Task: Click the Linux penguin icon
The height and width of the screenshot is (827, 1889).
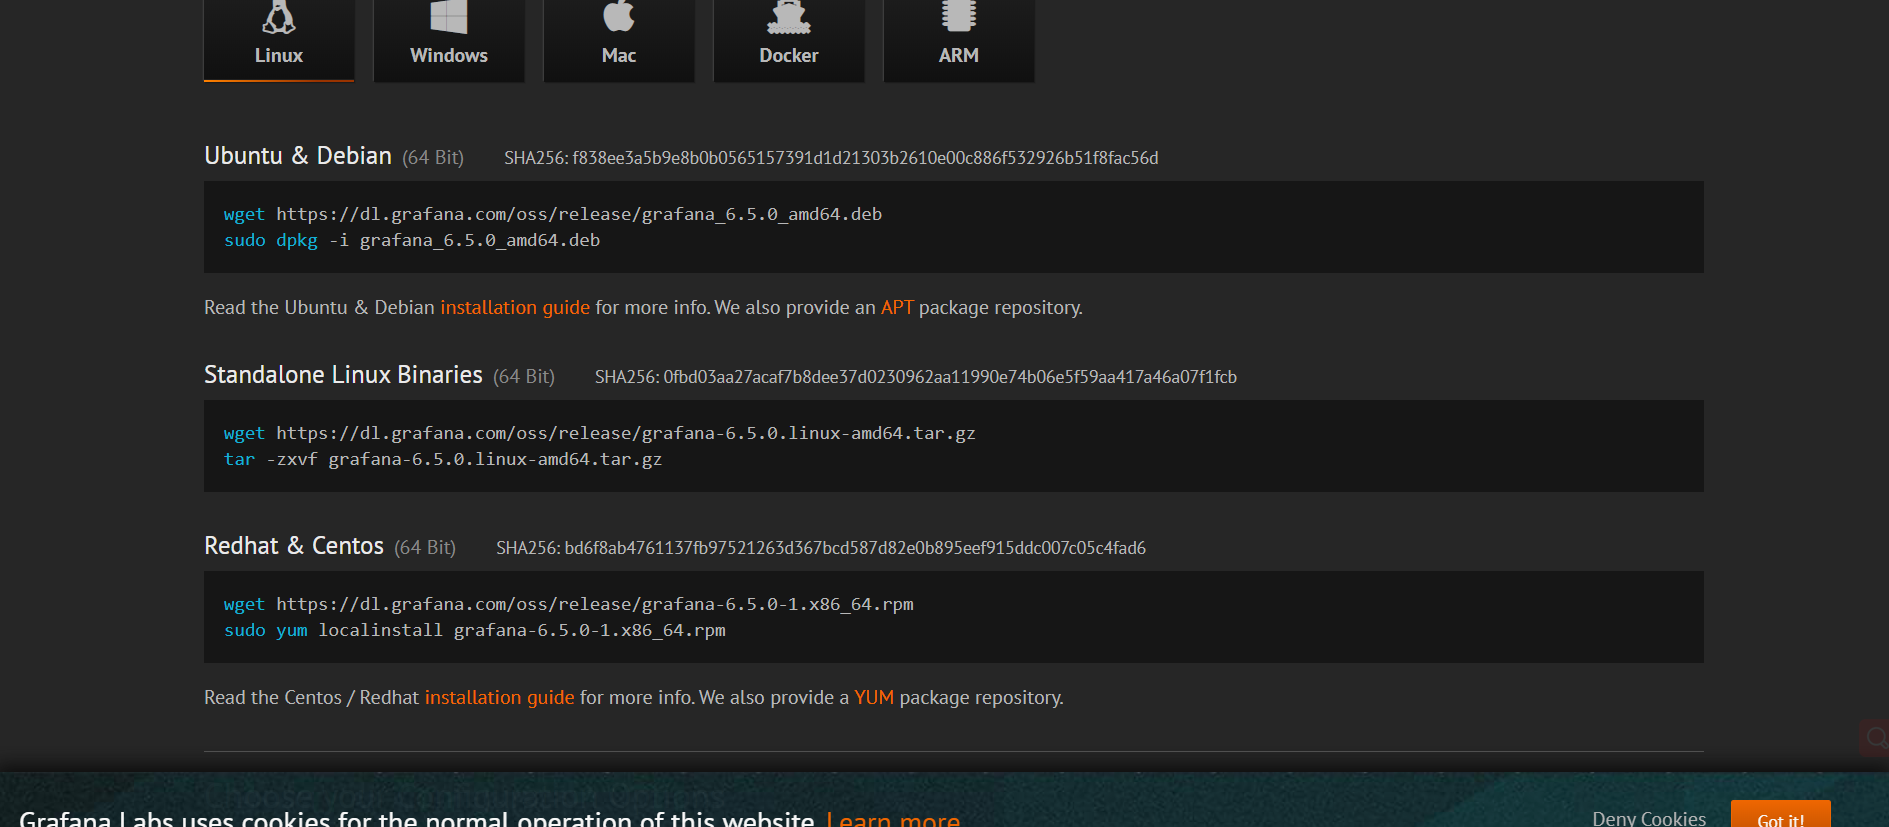Action: click(x=279, y=16)
